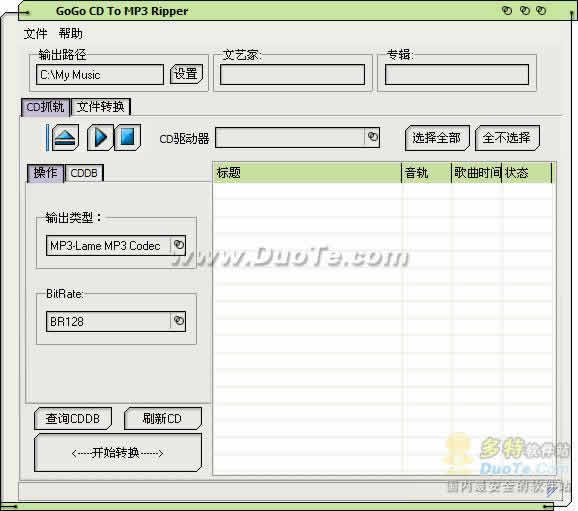Image resolution: width=578 pixels, height=511 pixels.
Task: Open the CD驱动器 drive dropdown
Action: pyautogui.click(x=372, y=137)
